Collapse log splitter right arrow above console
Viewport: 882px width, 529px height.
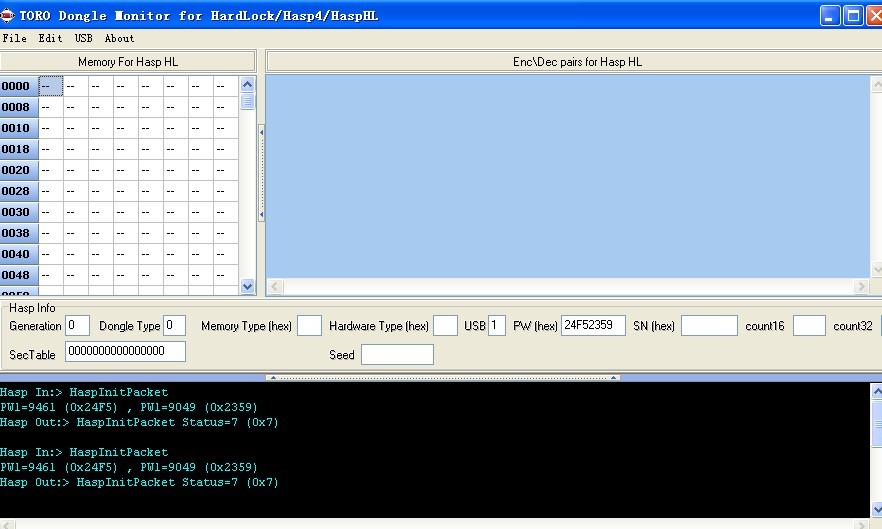[613, 378]
